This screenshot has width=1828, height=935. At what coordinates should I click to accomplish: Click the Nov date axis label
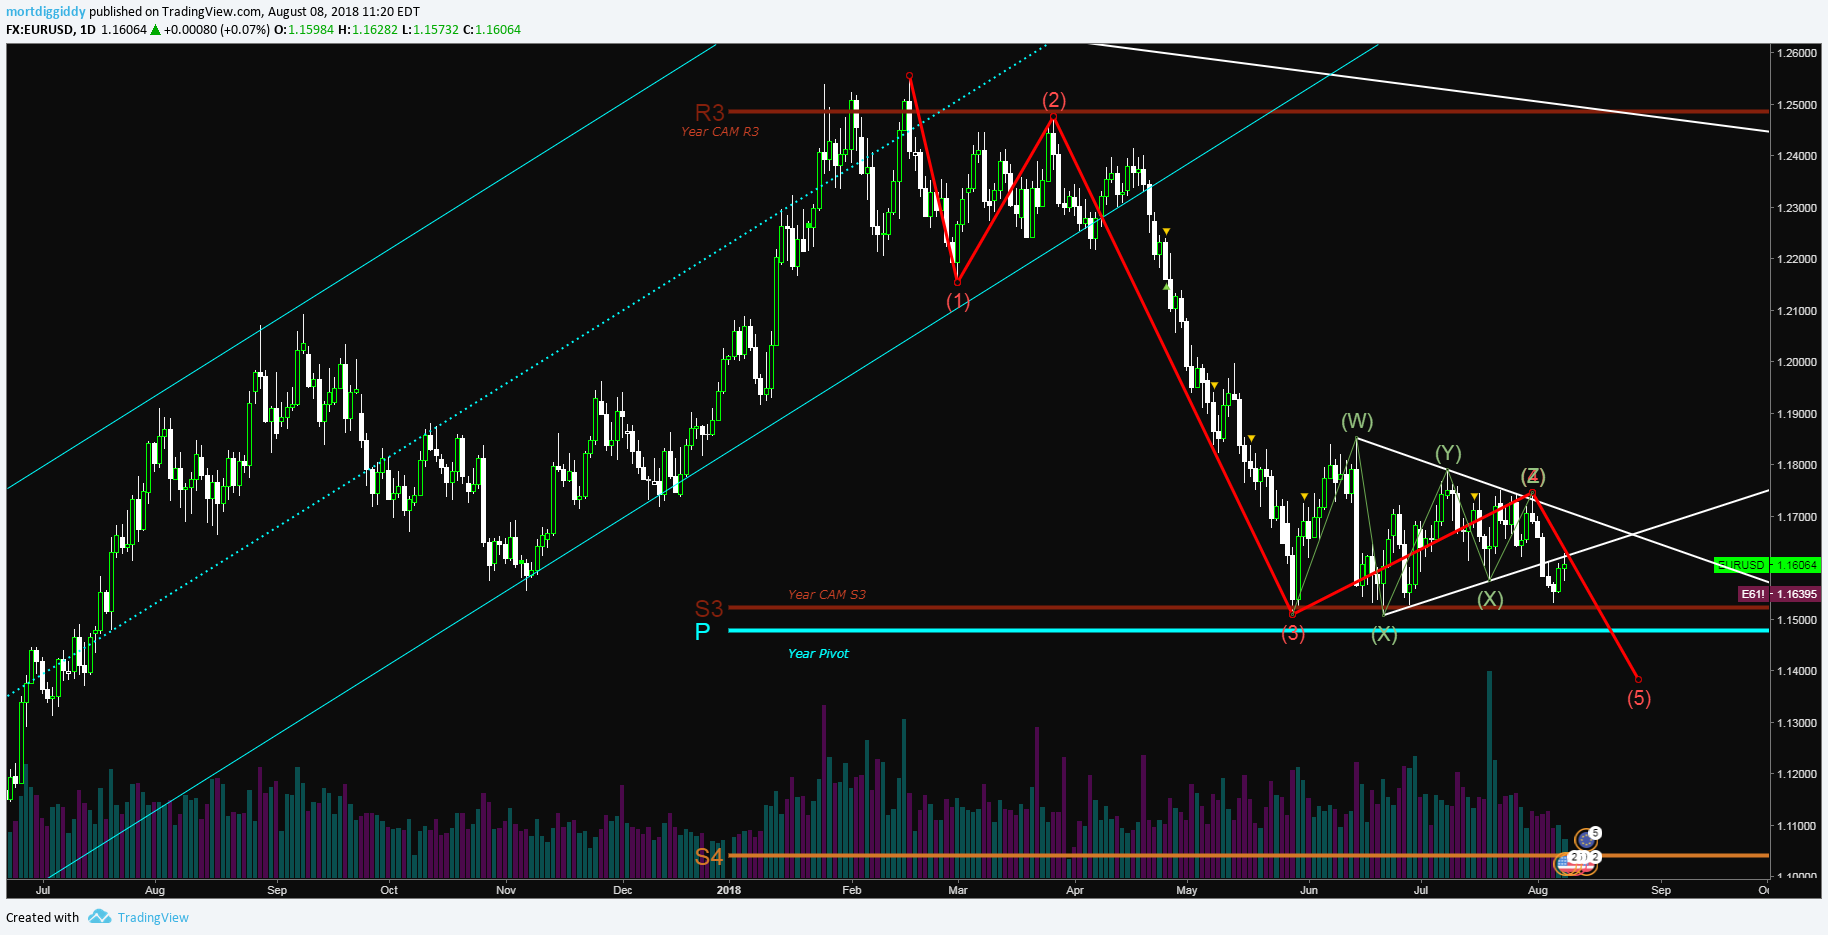click(506, 890)
